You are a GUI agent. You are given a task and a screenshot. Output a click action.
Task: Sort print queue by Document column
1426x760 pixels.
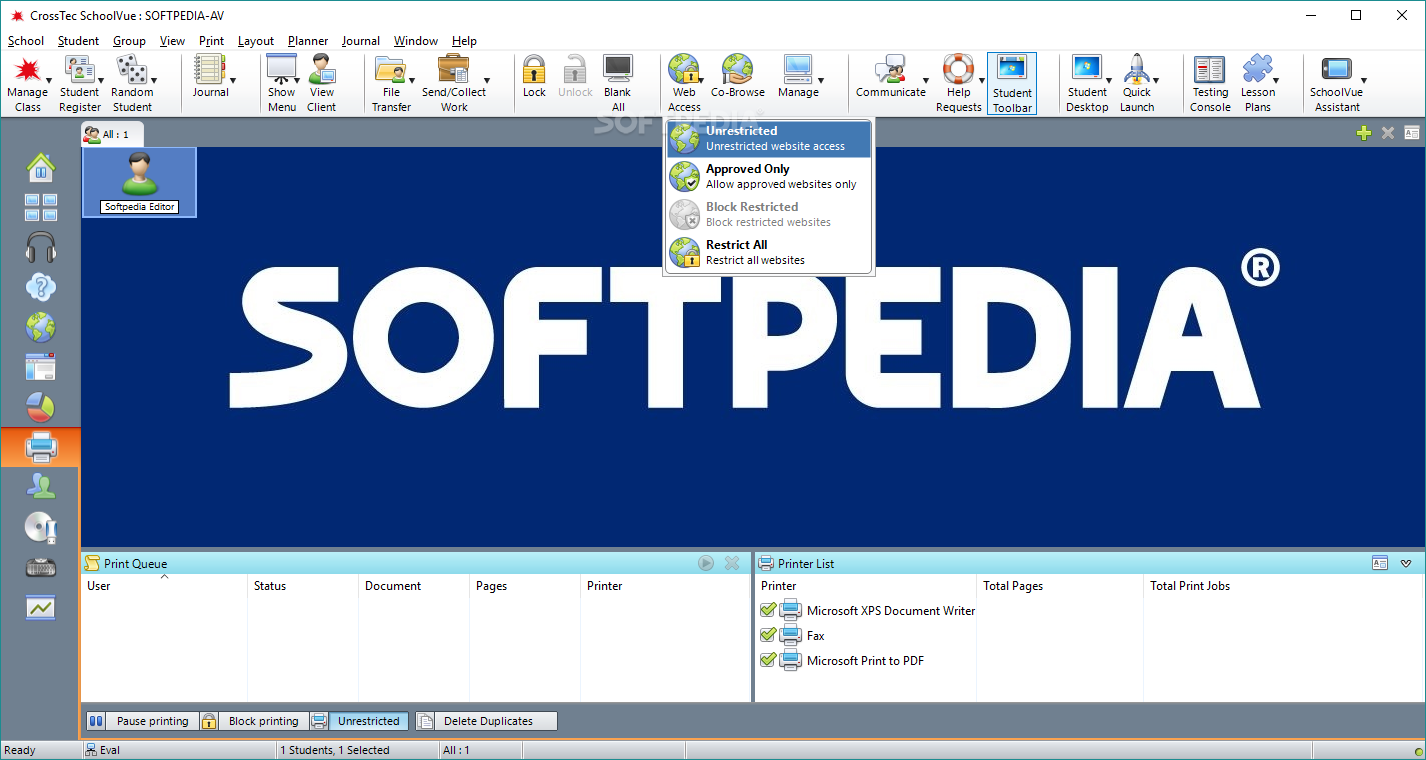[413, 586]
